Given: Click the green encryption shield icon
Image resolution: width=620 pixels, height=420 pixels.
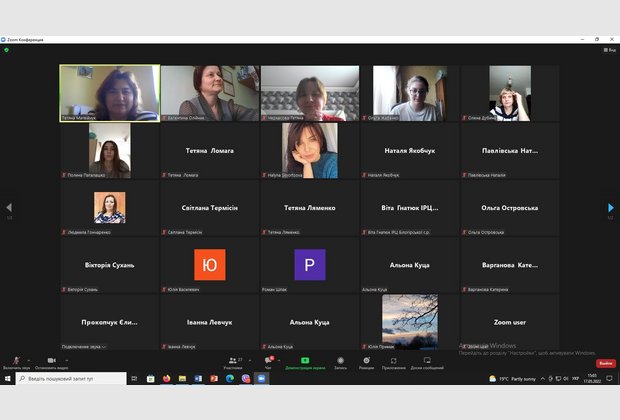Looking at the screenshot, I should (x=6, y=49).
